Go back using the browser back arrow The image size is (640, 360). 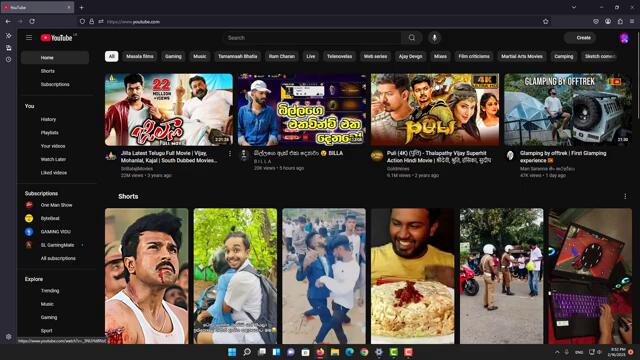(8, 21)
